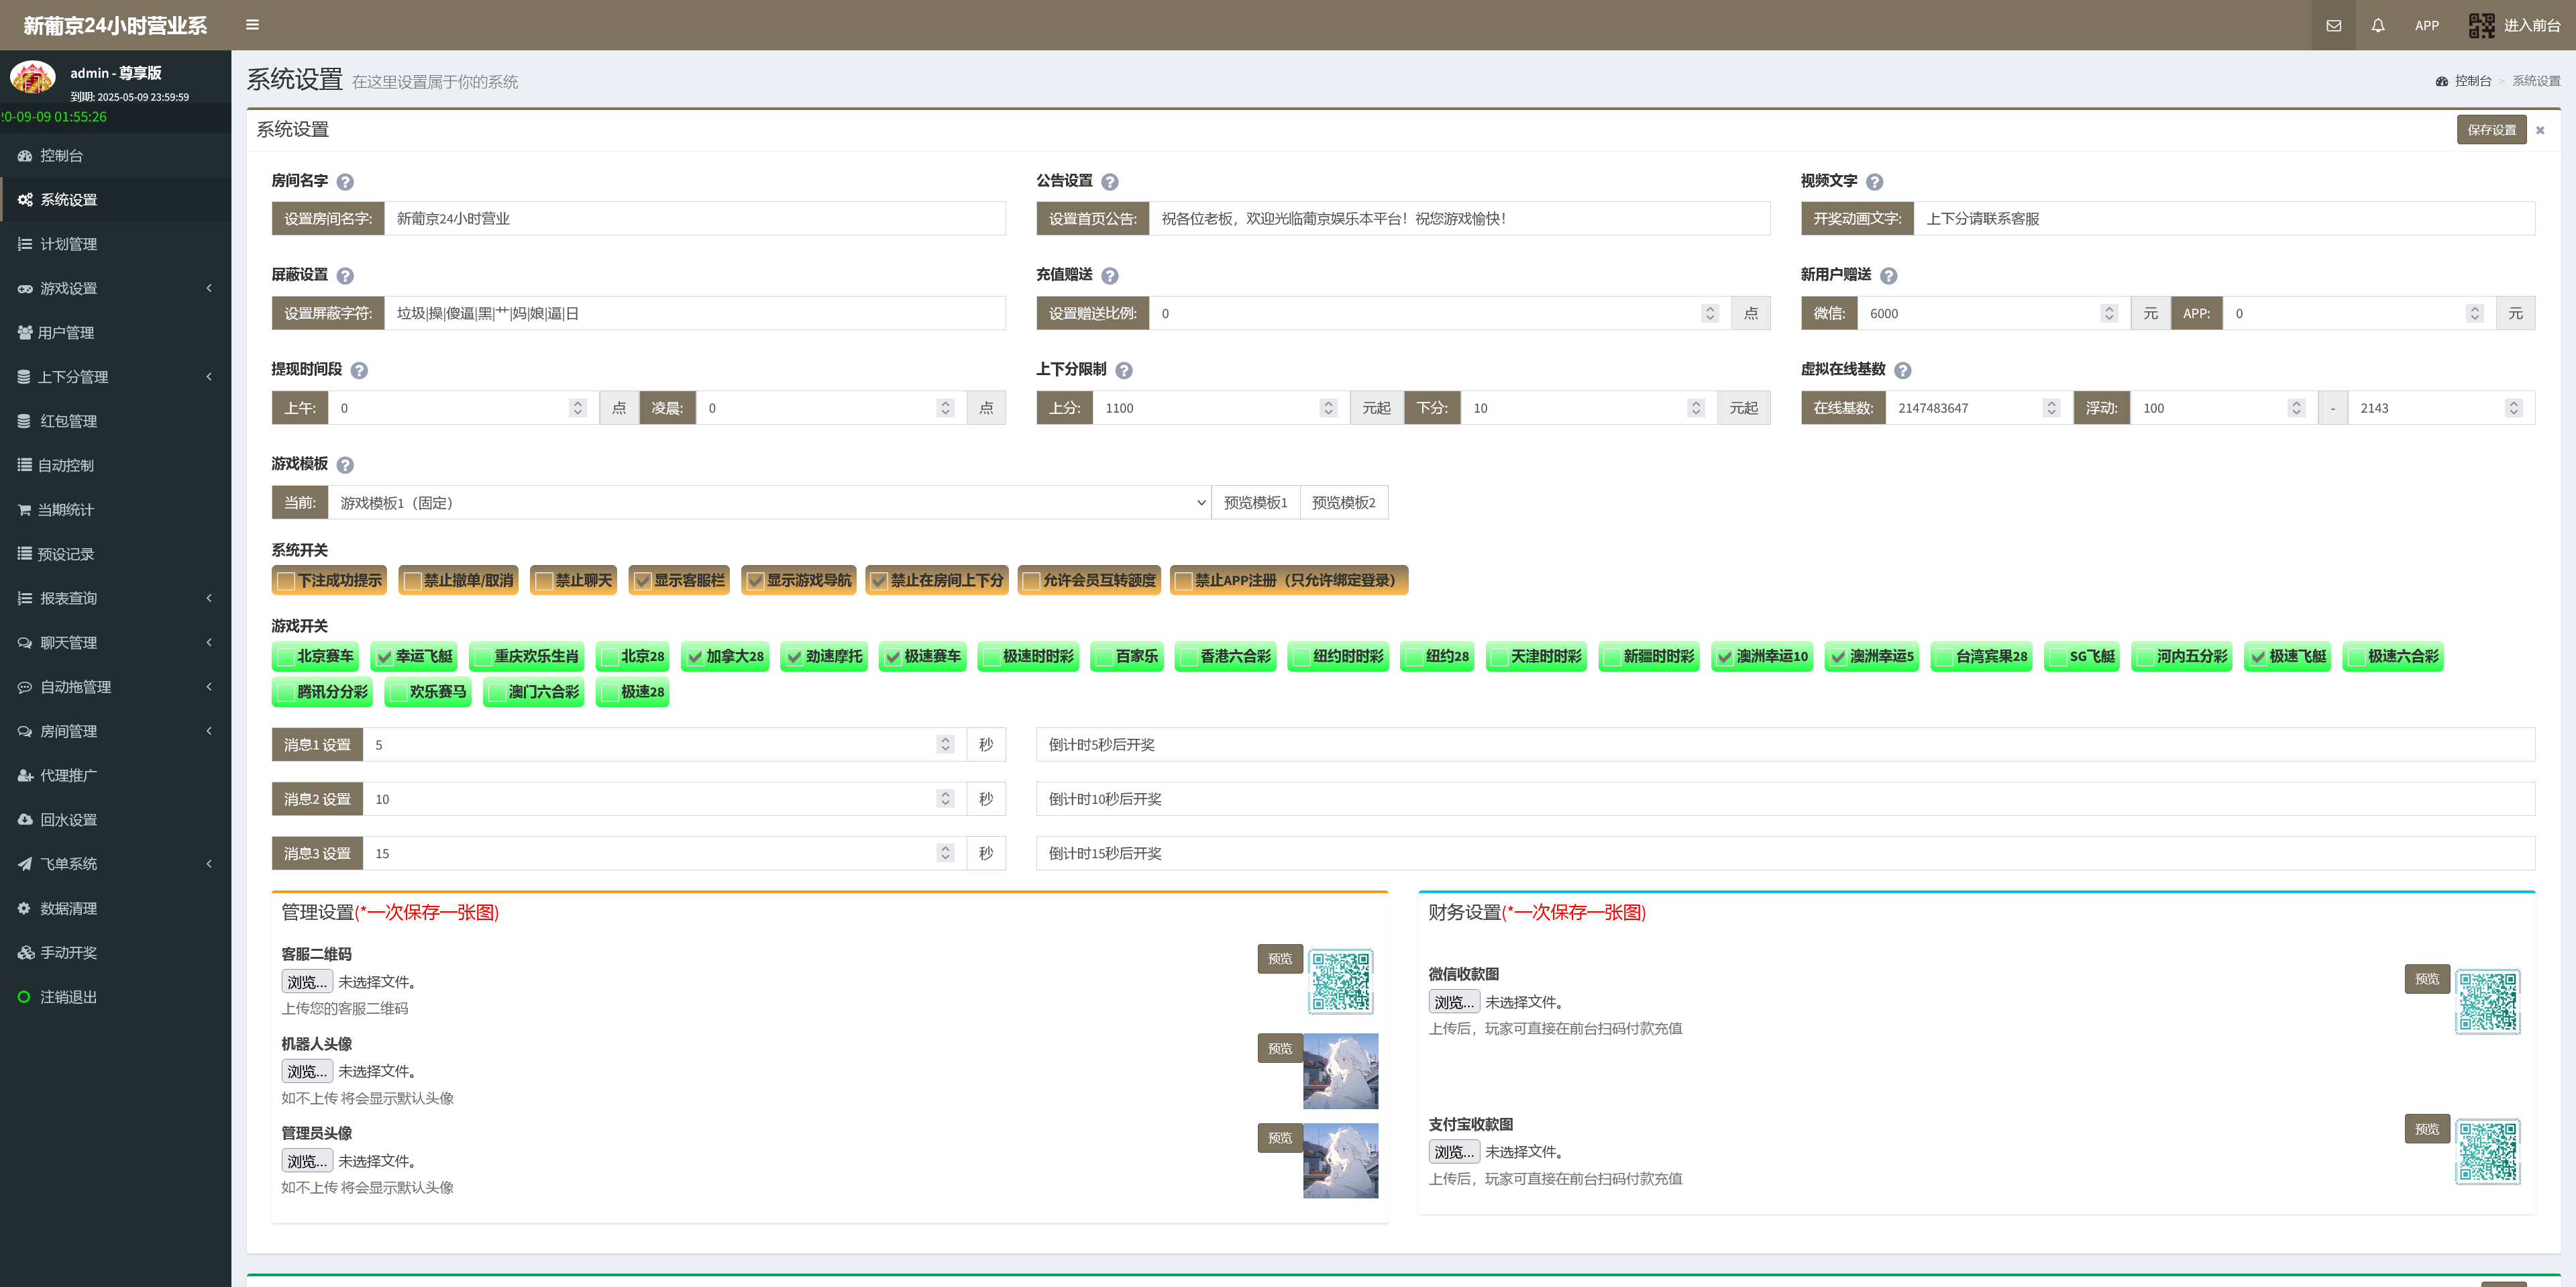2576x1287 pixels.
Task: Uncheck the 显示客服栏 option
Action: (643, 581)
